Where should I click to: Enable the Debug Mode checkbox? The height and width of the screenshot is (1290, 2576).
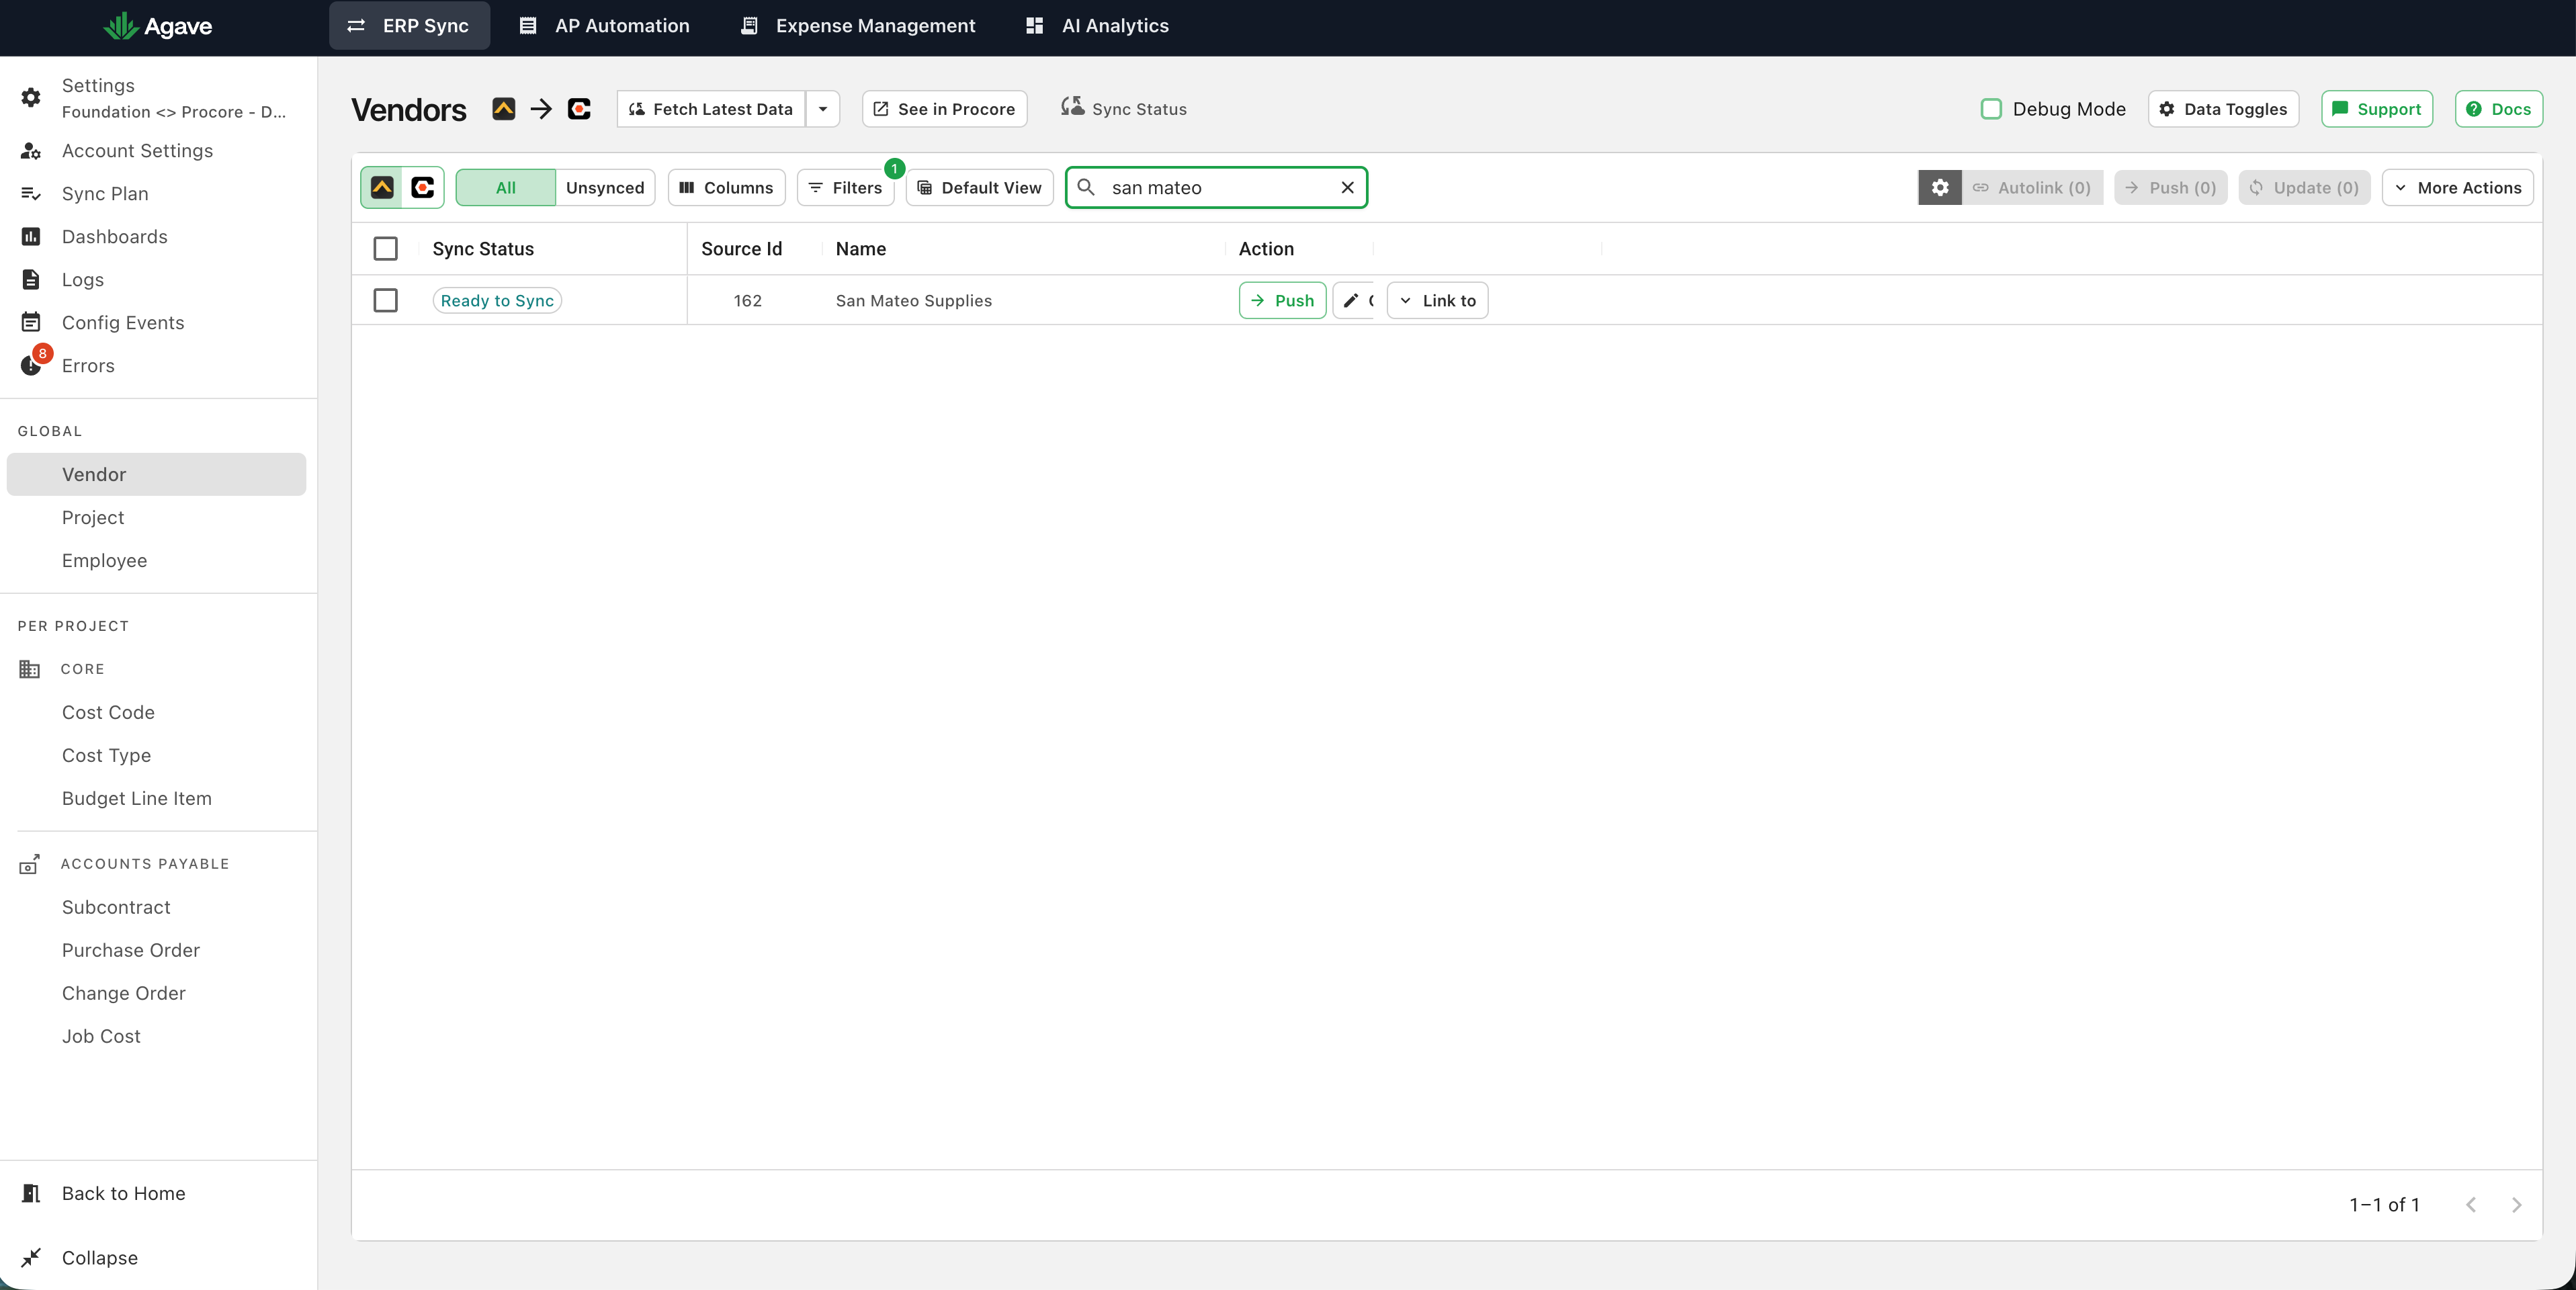pyautogui.click(x=1991, y=109)
